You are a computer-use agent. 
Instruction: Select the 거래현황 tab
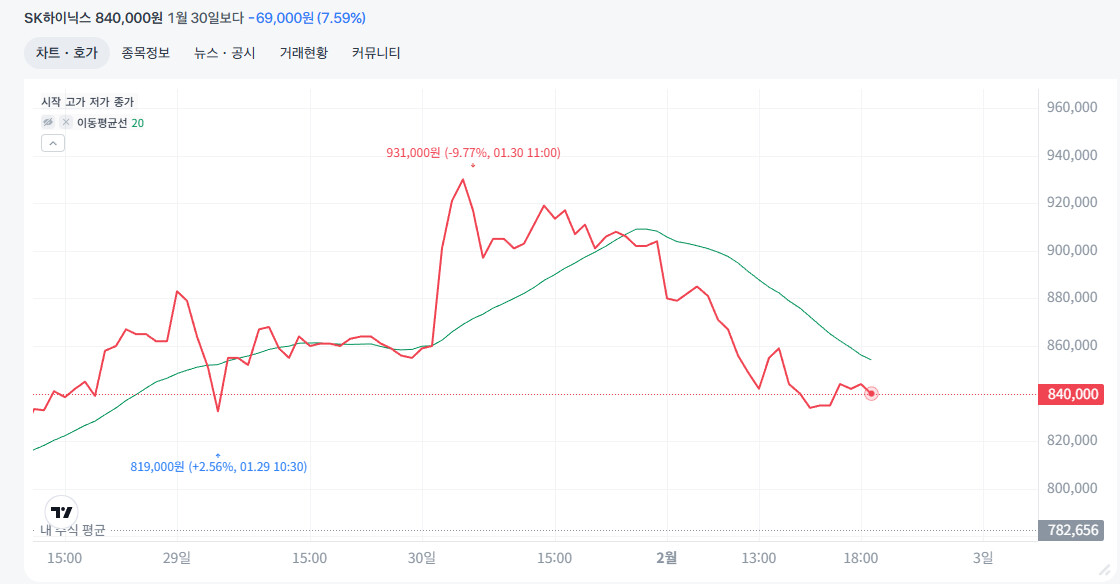point(304,53)
